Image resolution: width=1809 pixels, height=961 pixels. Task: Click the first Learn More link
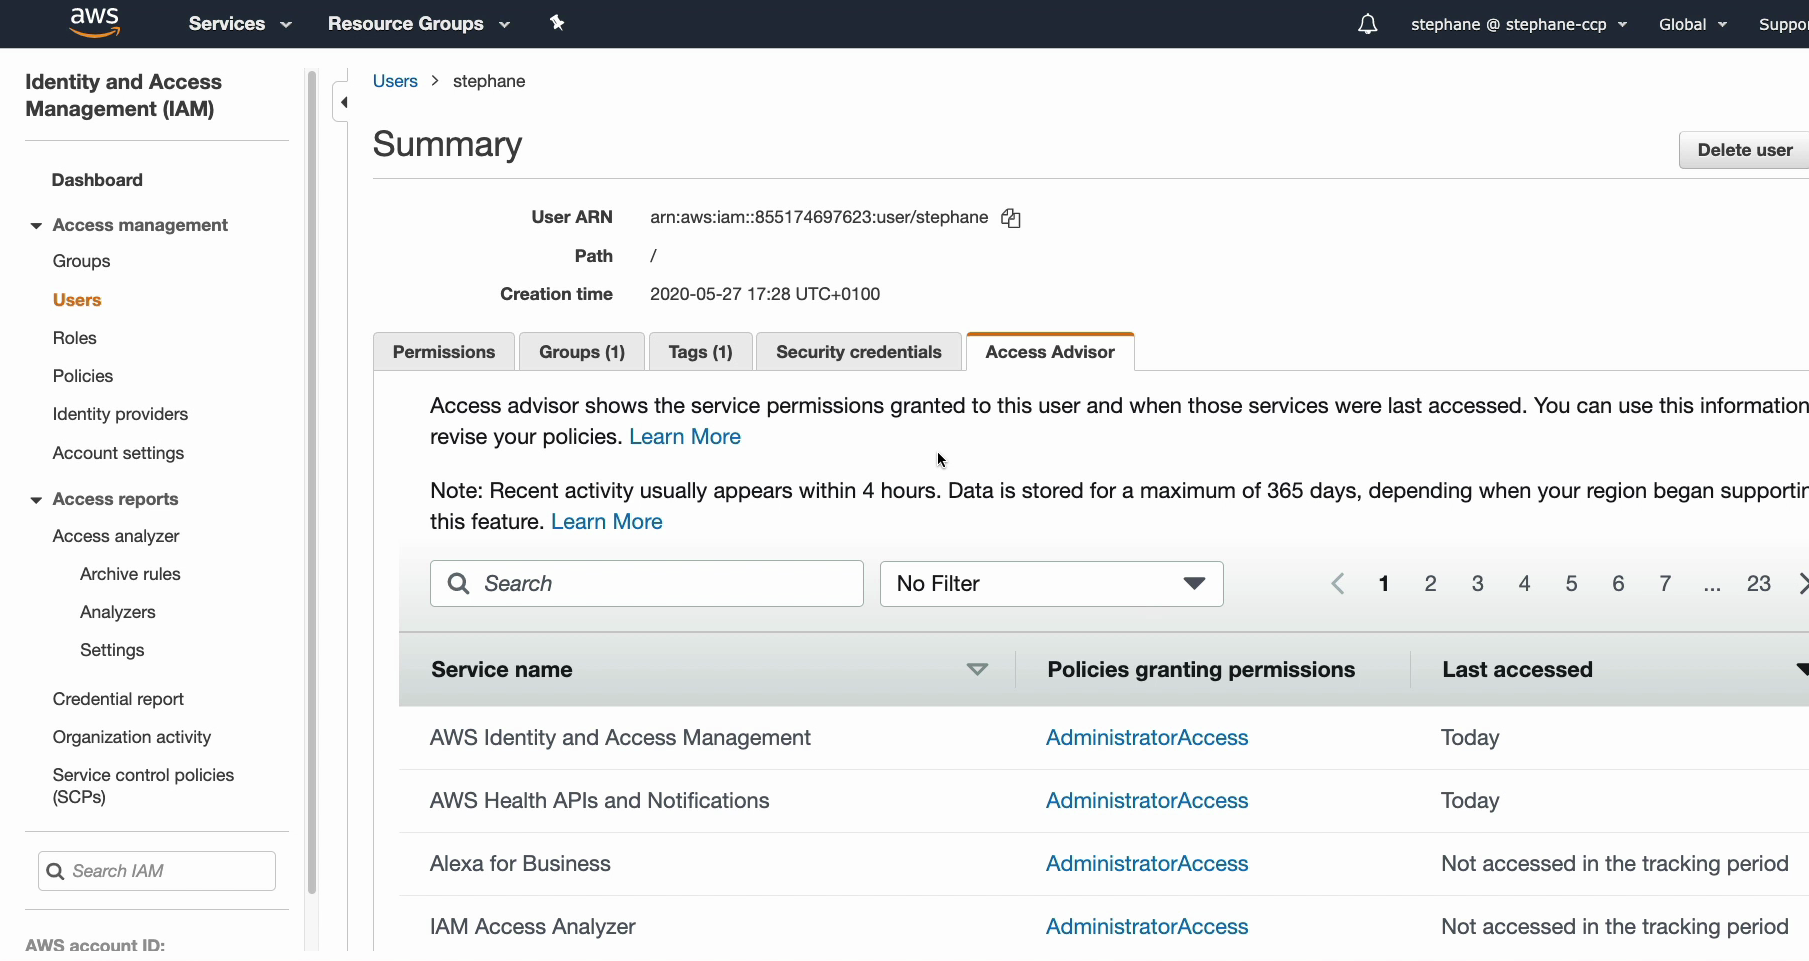pyautogui.click(x=685, y=437)
